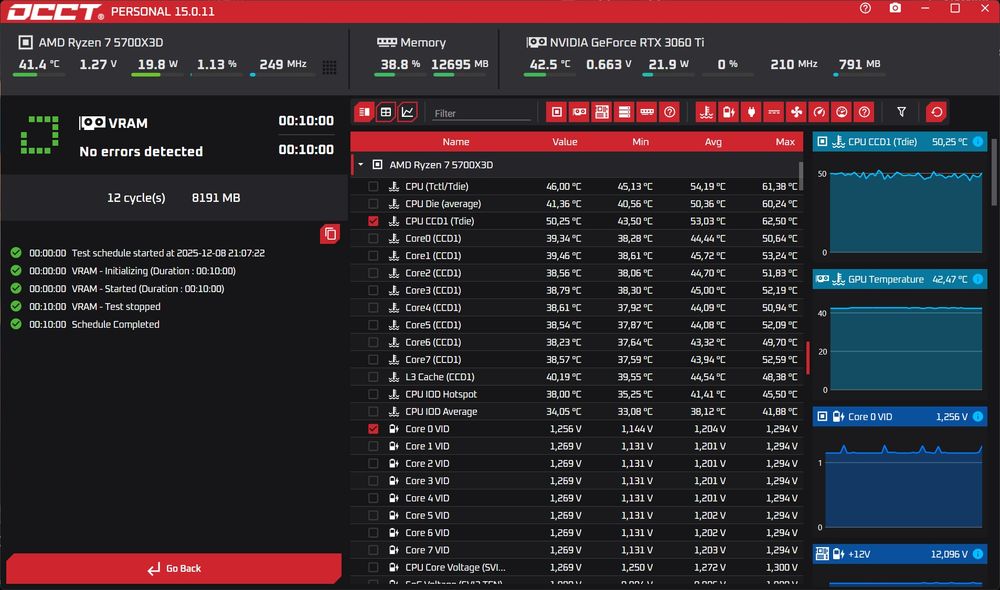Collapse the AMD Ryzen 7 5700X3D group

(360, 165)
